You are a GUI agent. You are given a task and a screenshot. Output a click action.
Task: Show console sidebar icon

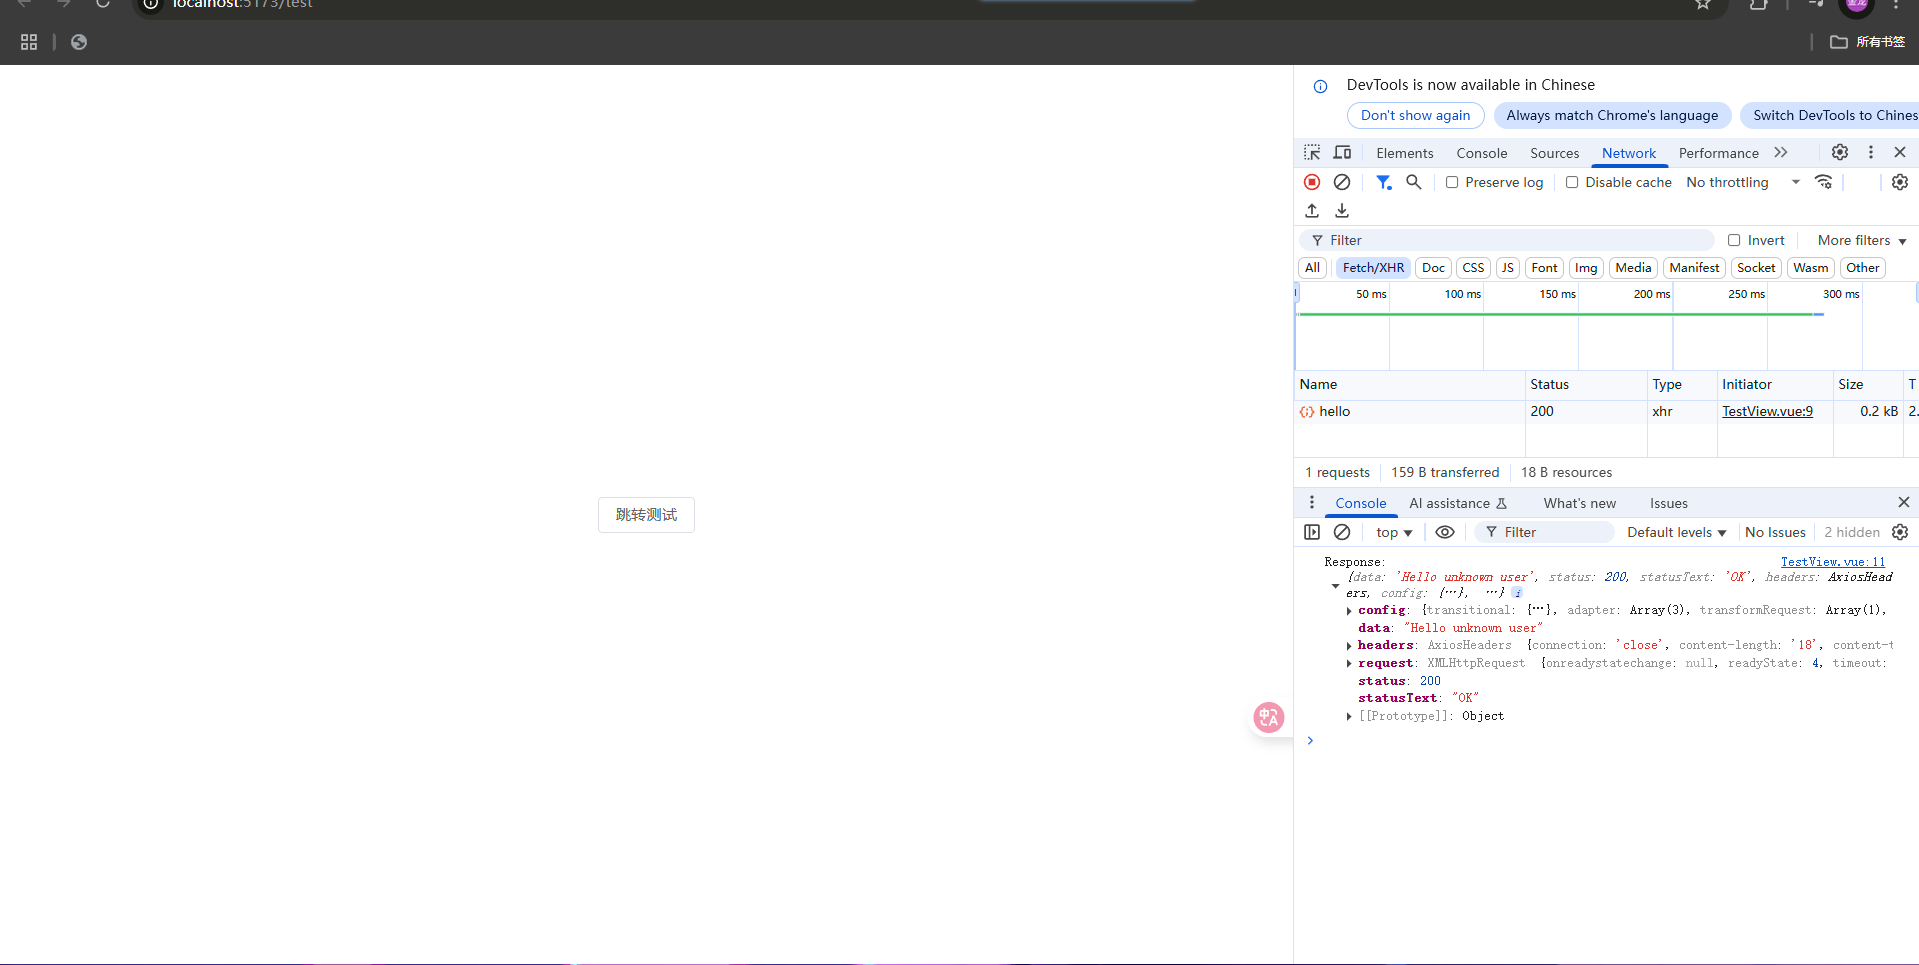click(x=1312, y=532)
